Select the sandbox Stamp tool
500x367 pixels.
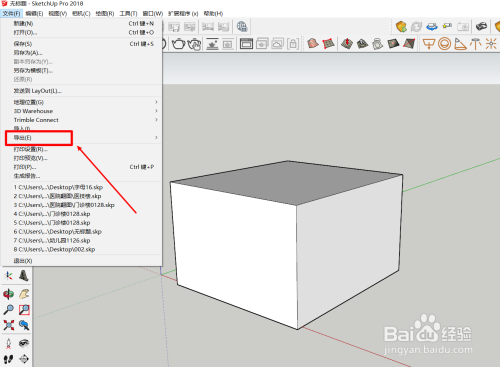(x=362, y=44)
